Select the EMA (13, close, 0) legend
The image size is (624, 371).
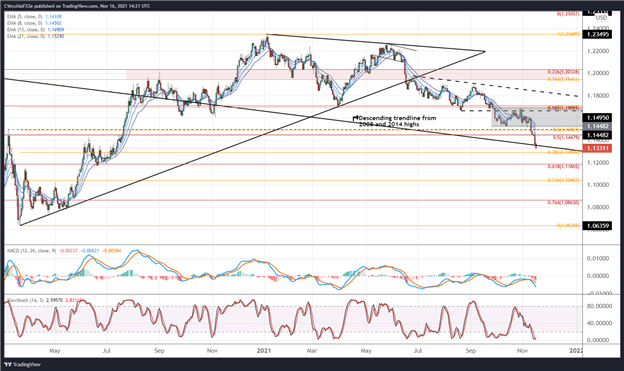[x=35, y=29]
